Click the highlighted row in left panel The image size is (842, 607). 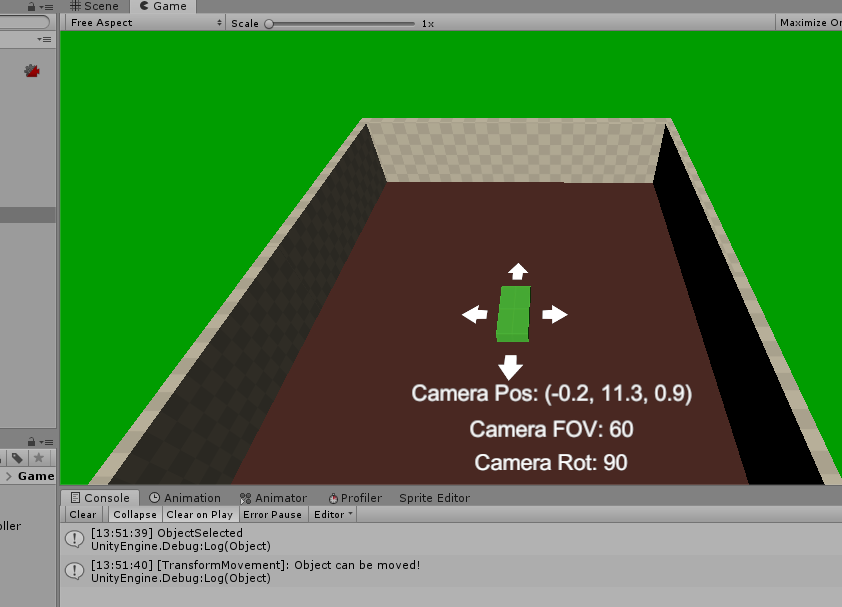27,215
